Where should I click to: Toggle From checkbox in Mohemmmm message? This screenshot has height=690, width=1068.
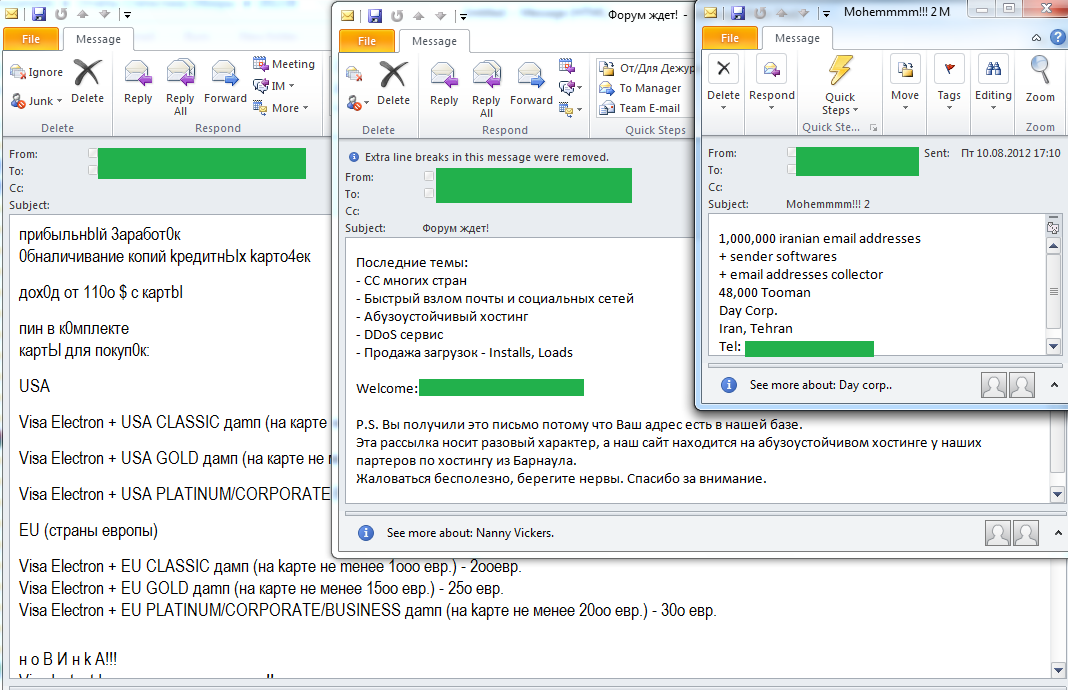[791, 152]
